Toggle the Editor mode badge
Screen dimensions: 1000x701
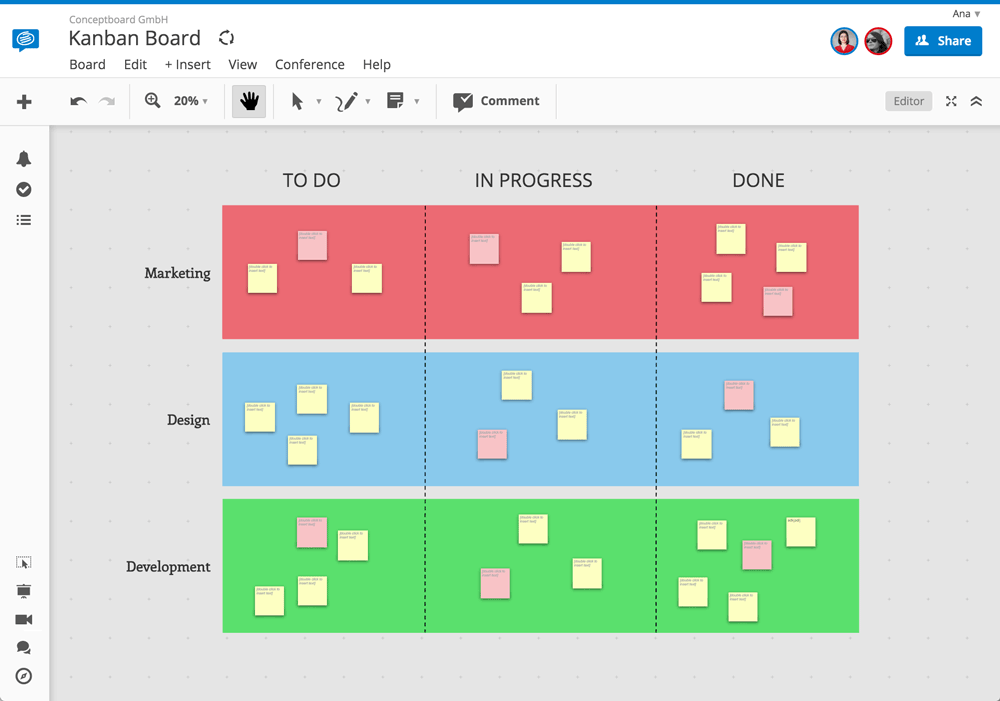908,101
